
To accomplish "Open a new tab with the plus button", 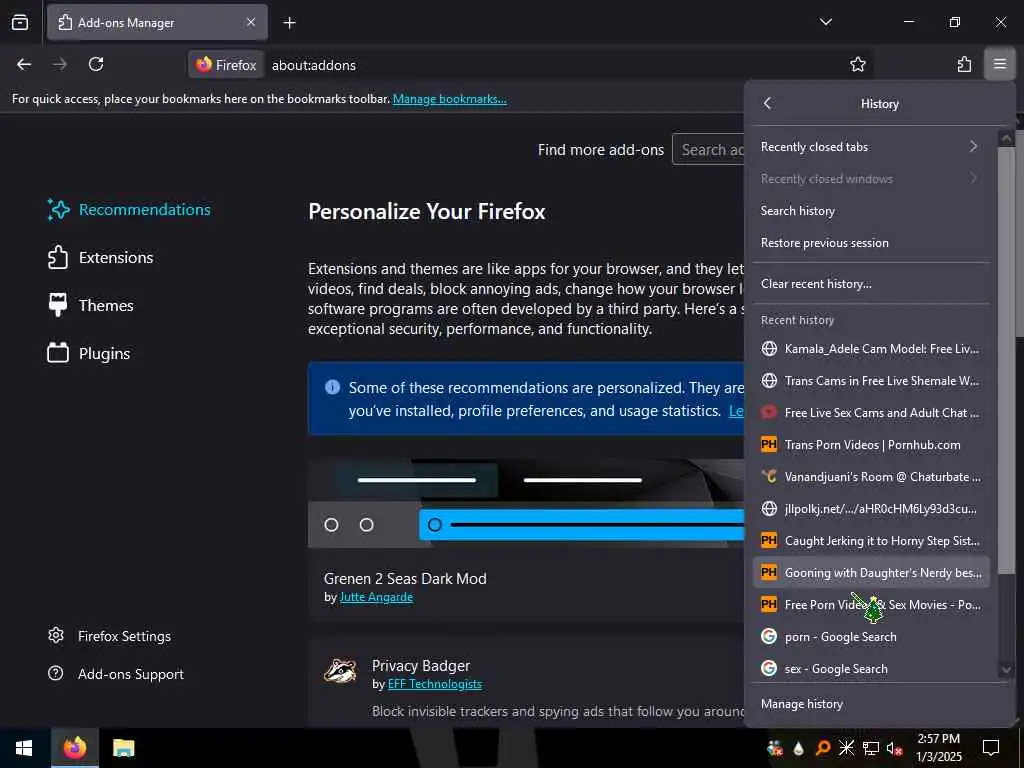I will pos(289,23).
